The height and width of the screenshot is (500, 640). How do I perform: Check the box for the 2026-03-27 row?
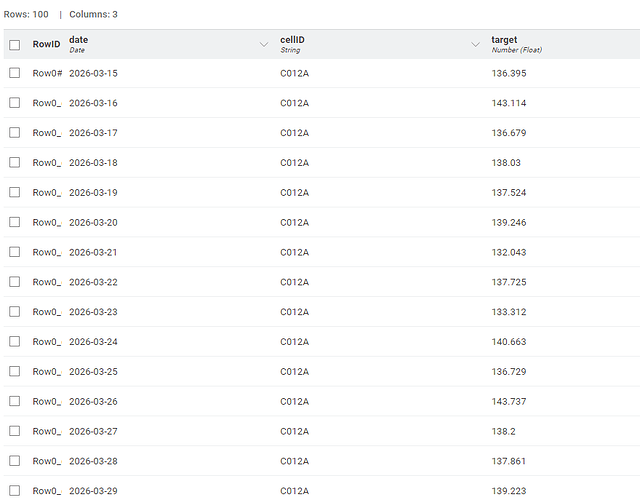pos(14,431)
